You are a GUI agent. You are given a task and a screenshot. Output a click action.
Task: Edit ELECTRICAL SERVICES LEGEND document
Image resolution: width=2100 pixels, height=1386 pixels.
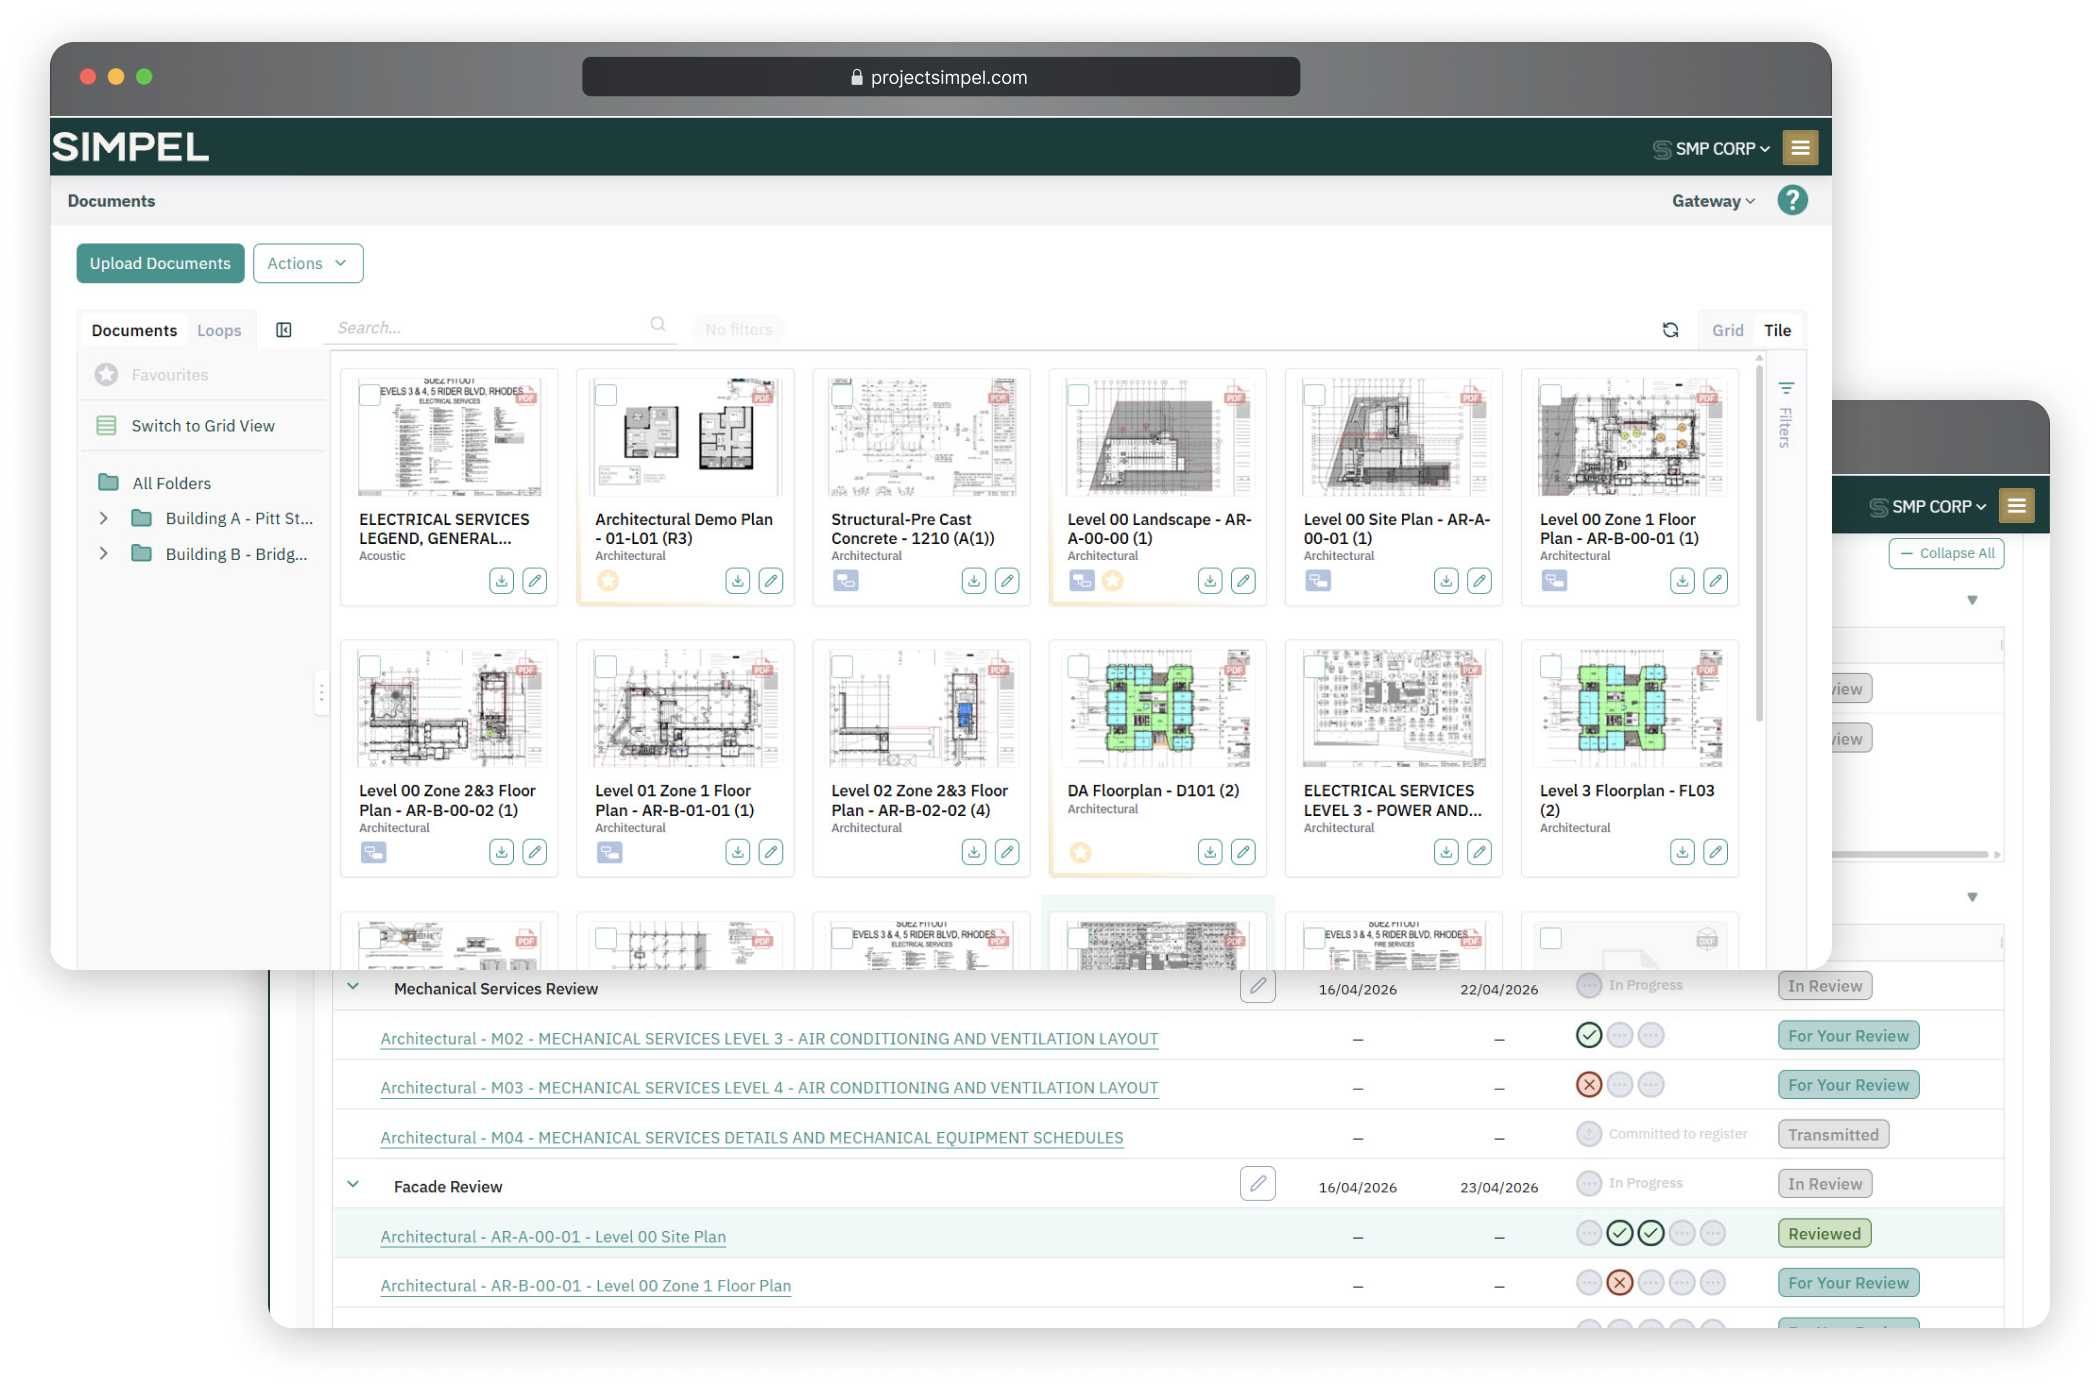[535, 580]
